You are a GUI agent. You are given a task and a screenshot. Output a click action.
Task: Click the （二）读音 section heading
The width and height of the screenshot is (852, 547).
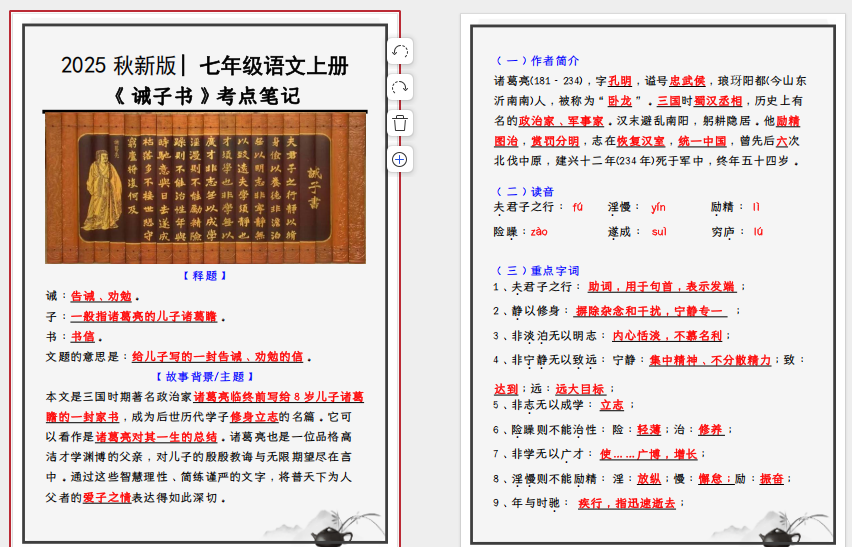click(525, 191)
